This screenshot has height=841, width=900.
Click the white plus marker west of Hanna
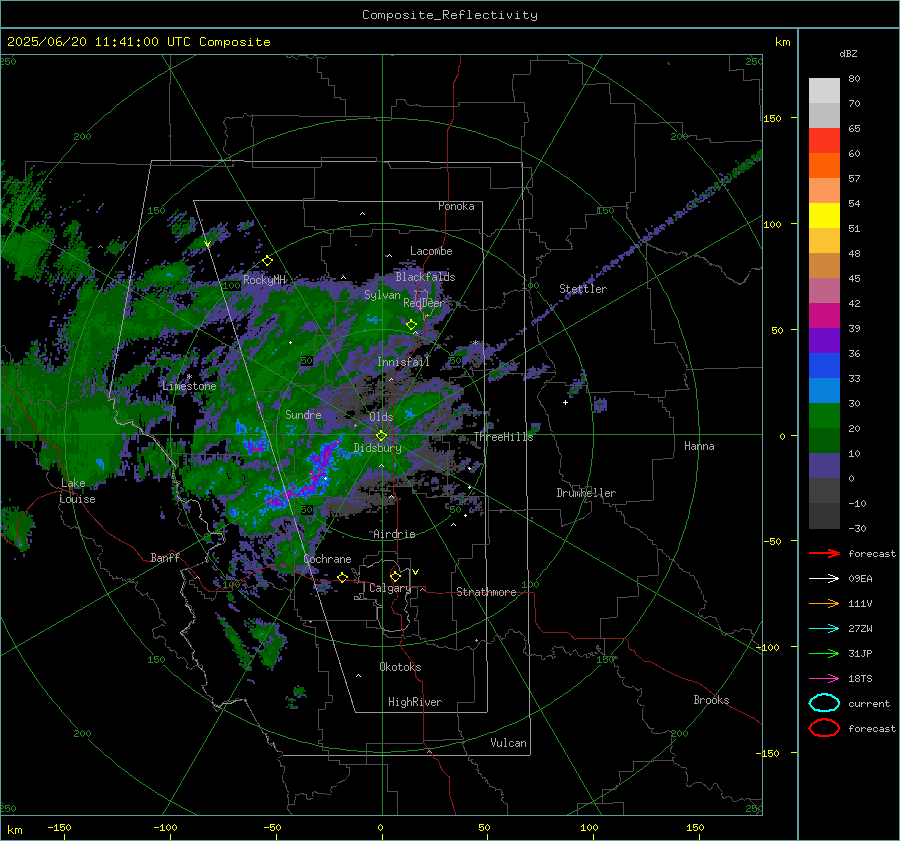(x=565, y=402)
